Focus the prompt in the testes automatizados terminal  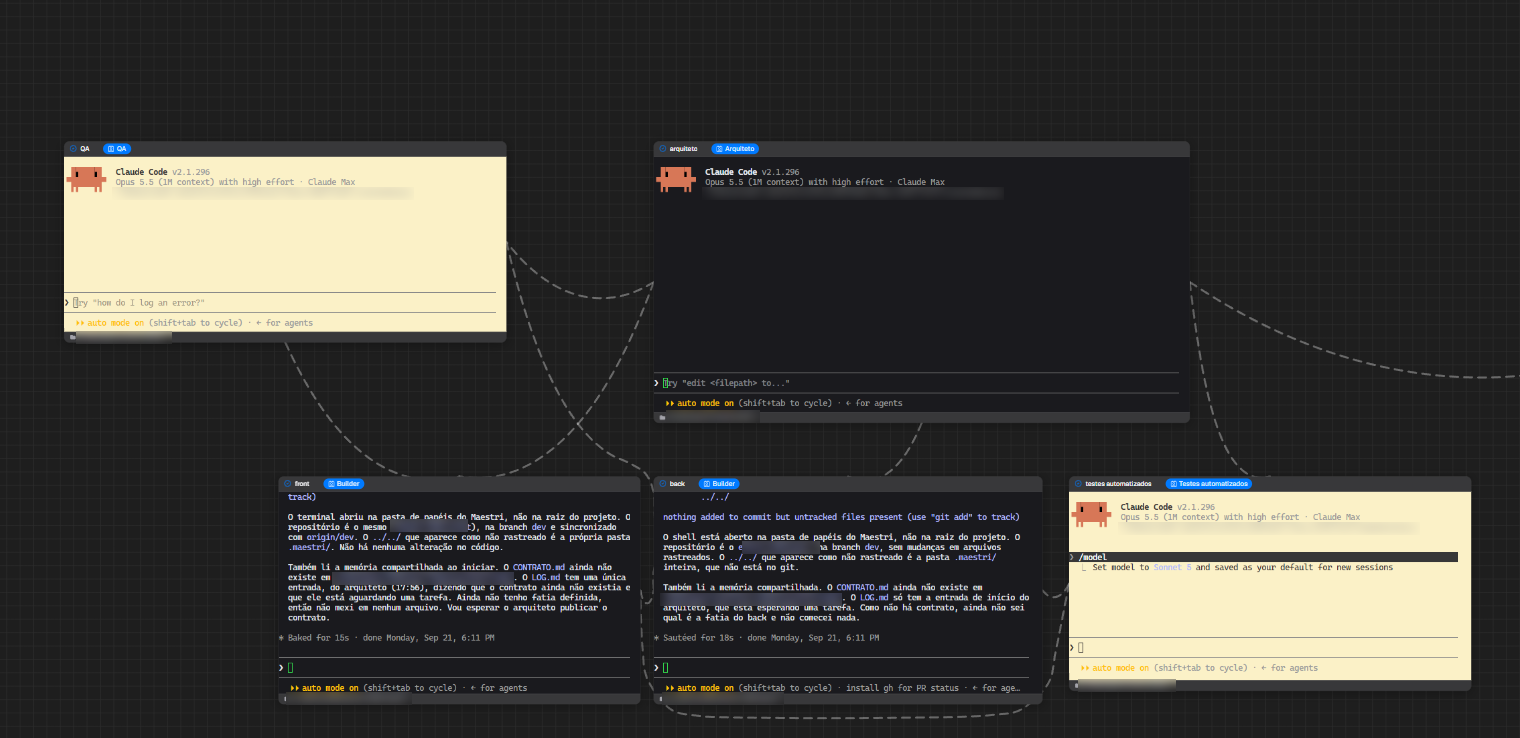(1264, 647)
